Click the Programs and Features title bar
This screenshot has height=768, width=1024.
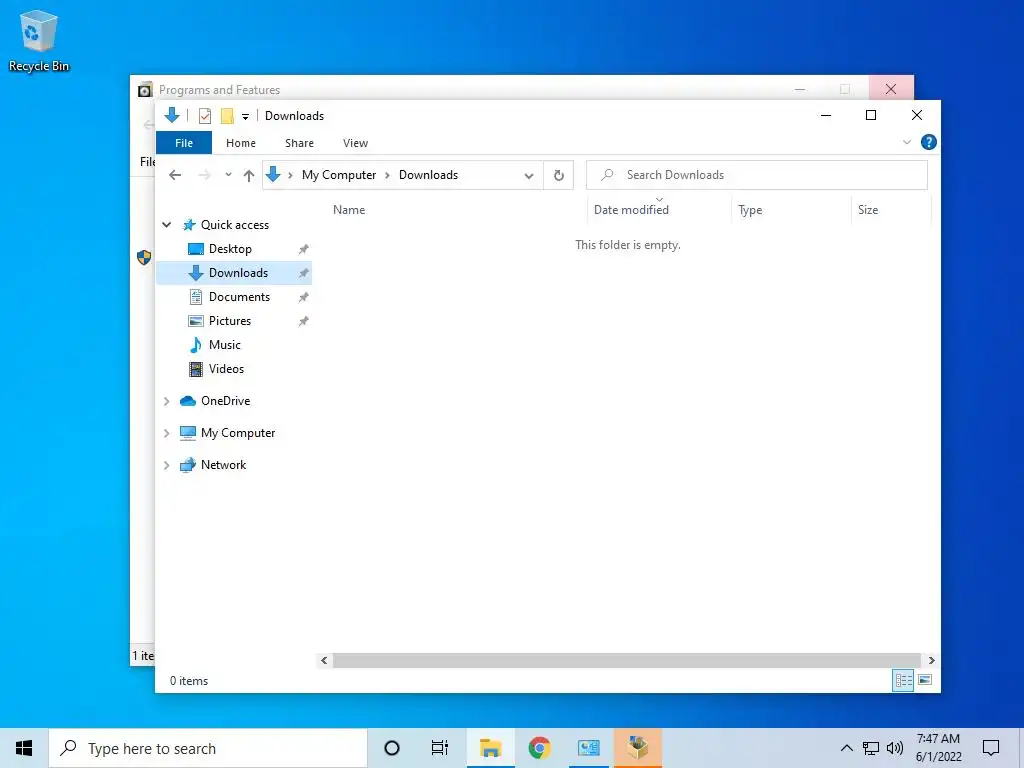(x=457, y=89)
